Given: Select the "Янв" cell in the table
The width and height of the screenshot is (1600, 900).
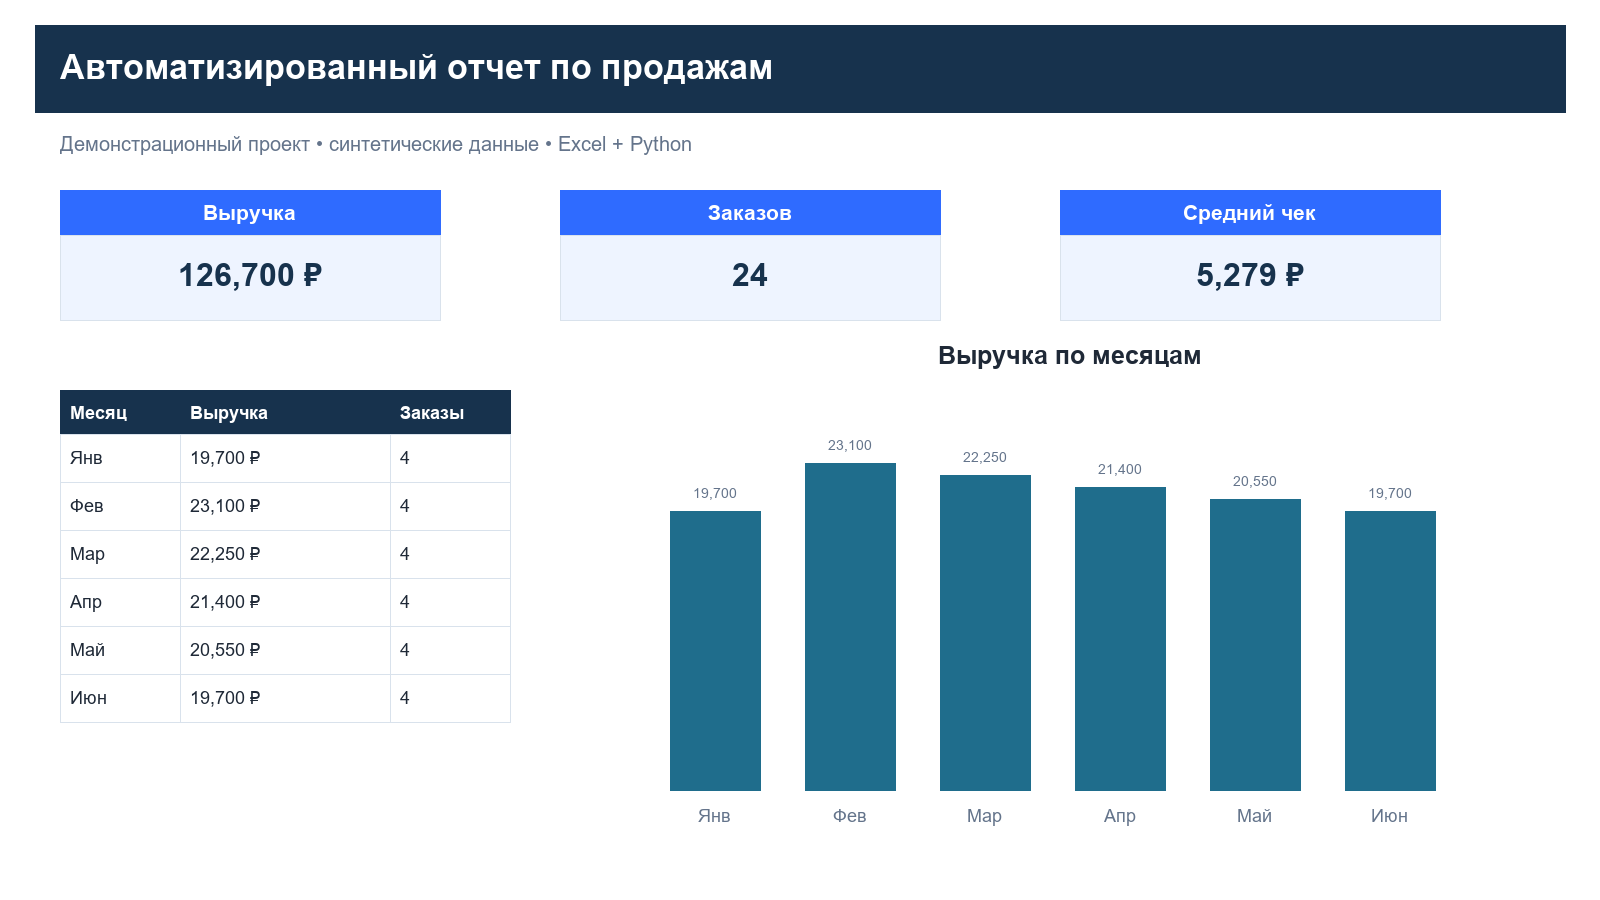Looking at the screenshot, I should [120, 458].
